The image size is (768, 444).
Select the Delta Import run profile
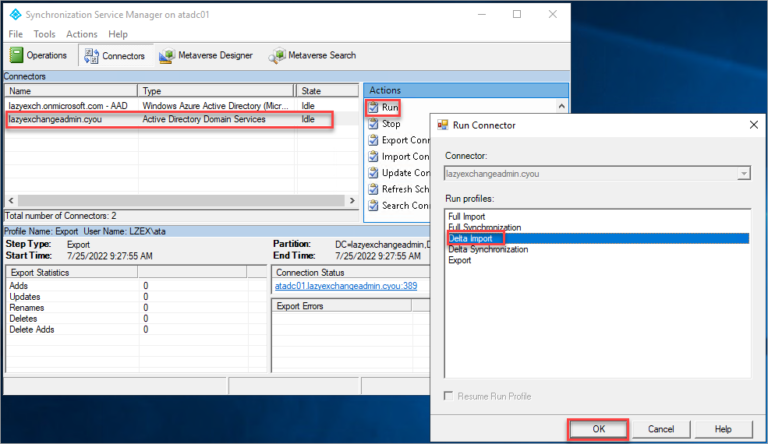point(475,238)
